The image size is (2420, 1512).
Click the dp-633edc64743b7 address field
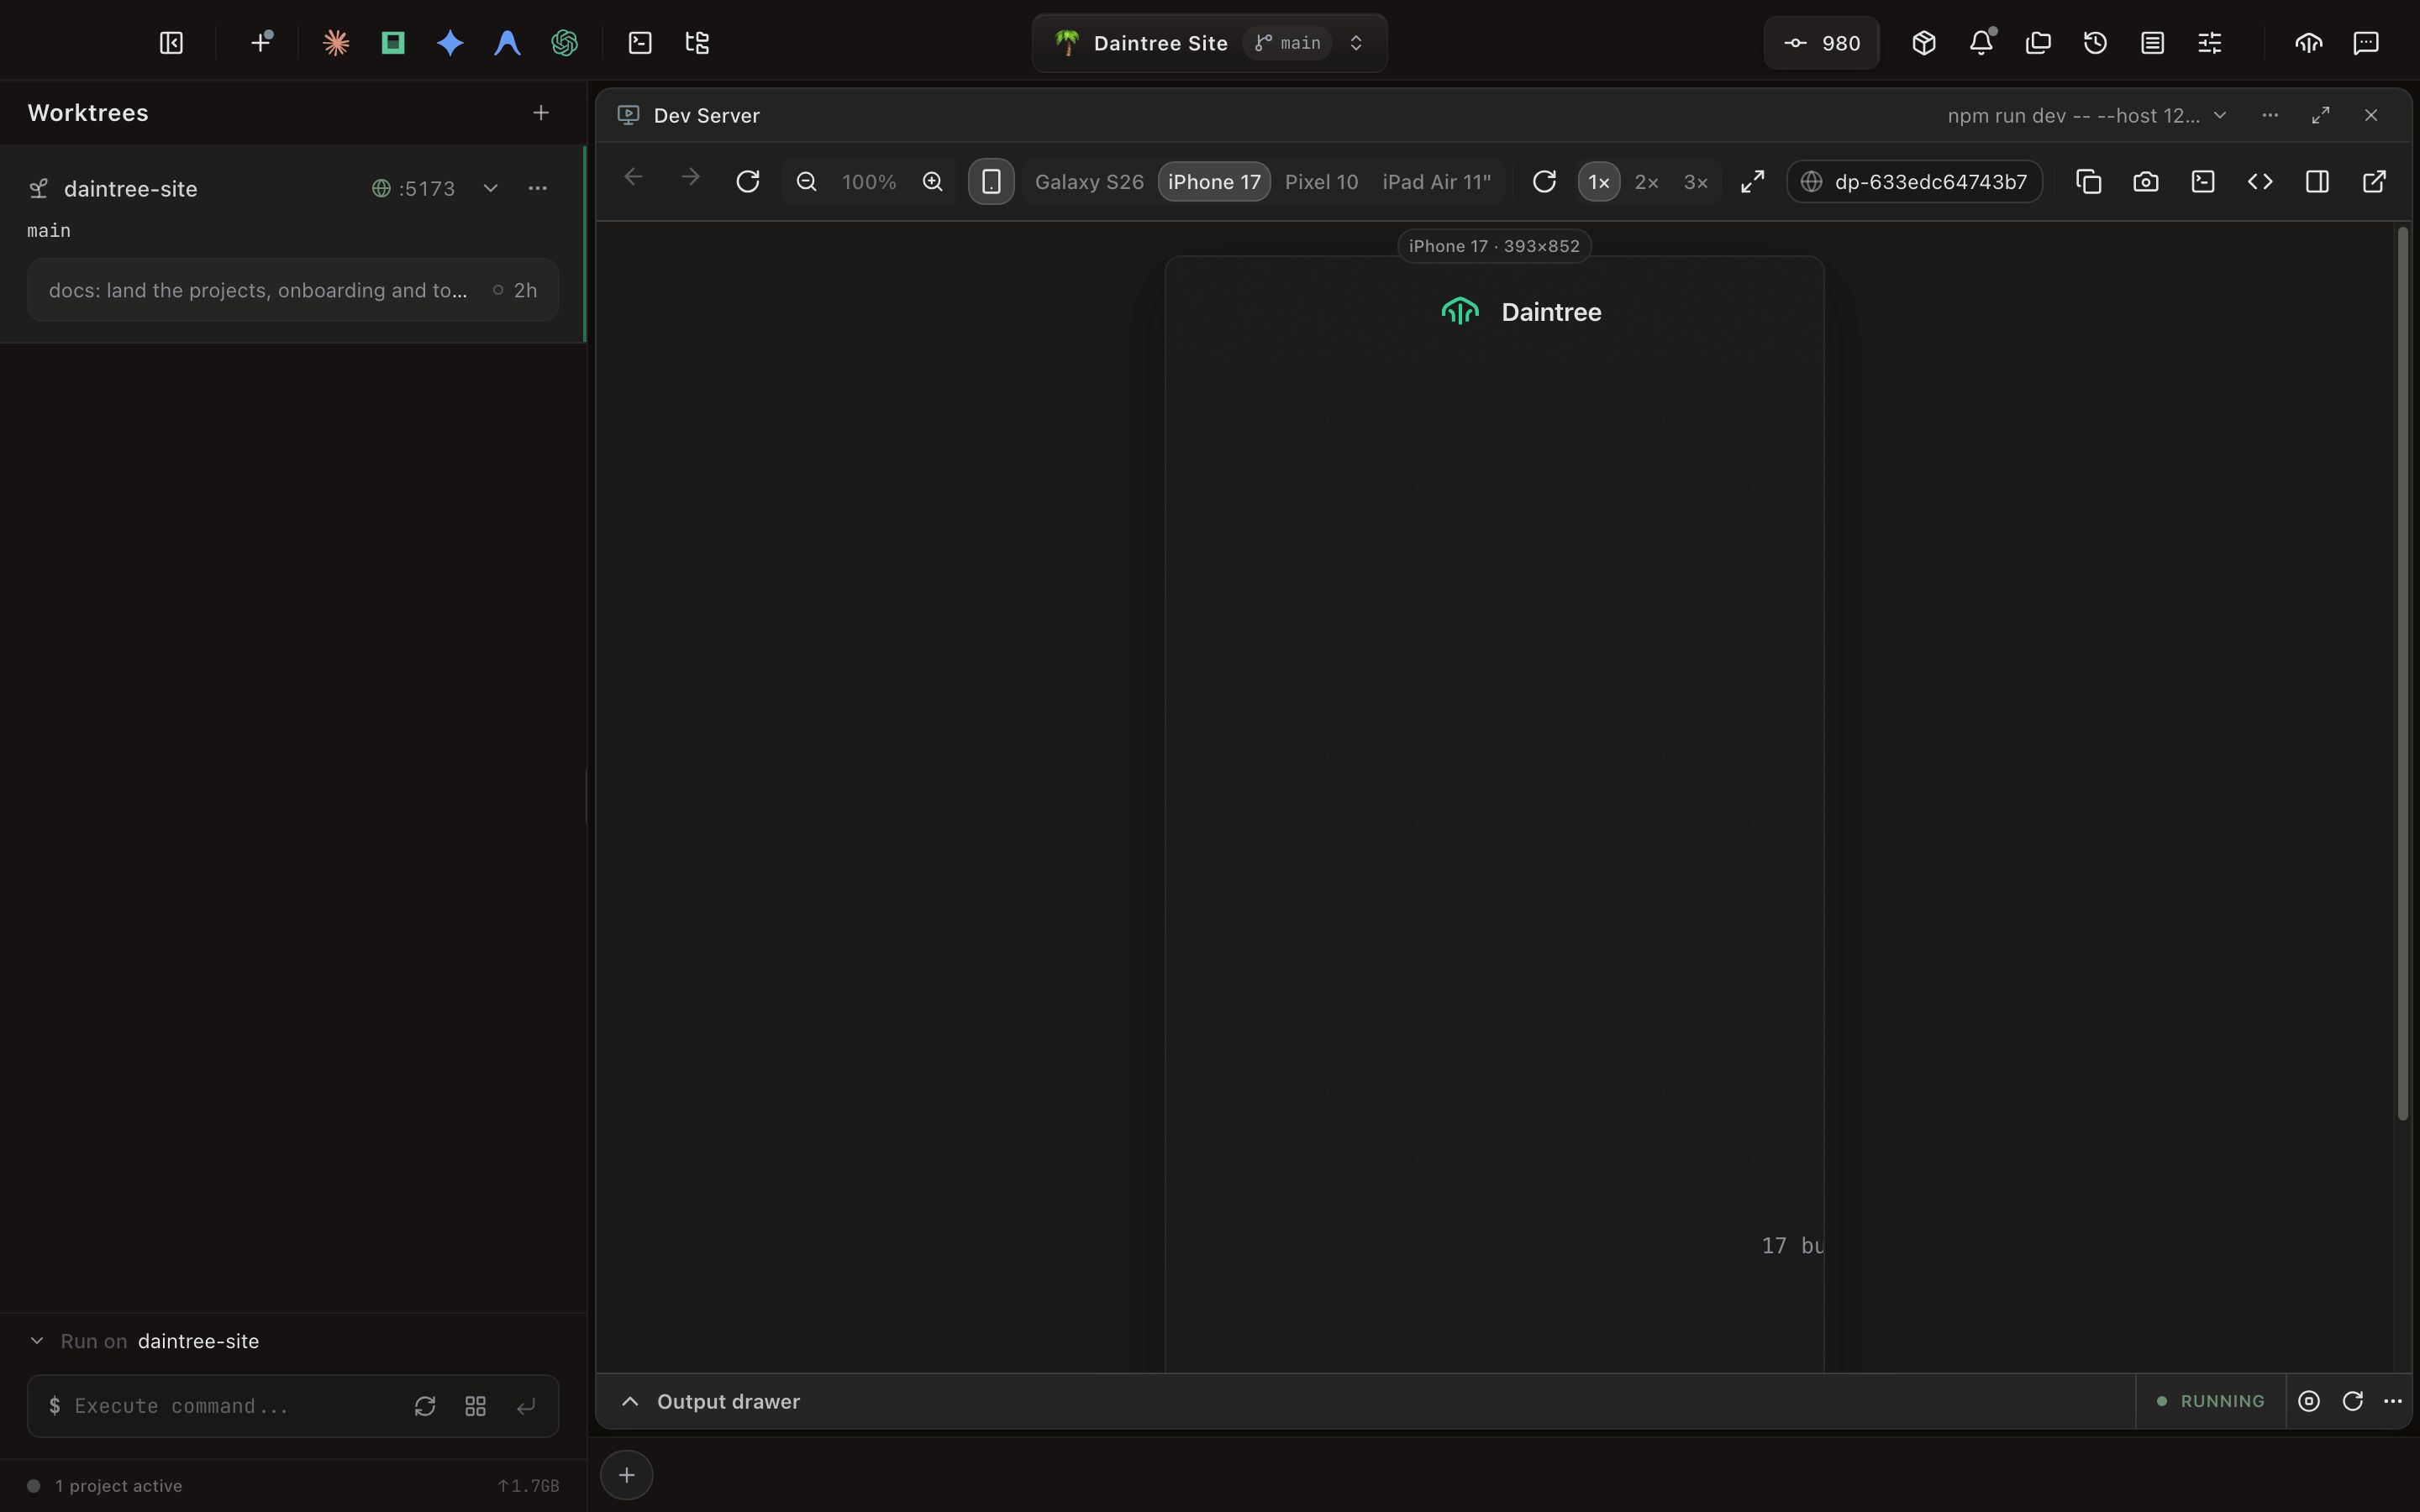(x=1914, y=182)
